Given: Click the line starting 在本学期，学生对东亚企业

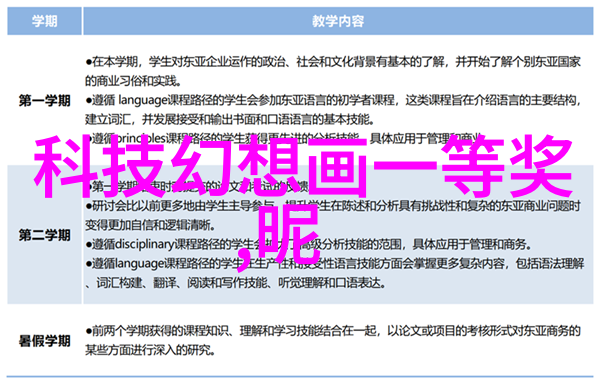Looking at the screenshot, I should pyautogui.click(x=333, y=61).
